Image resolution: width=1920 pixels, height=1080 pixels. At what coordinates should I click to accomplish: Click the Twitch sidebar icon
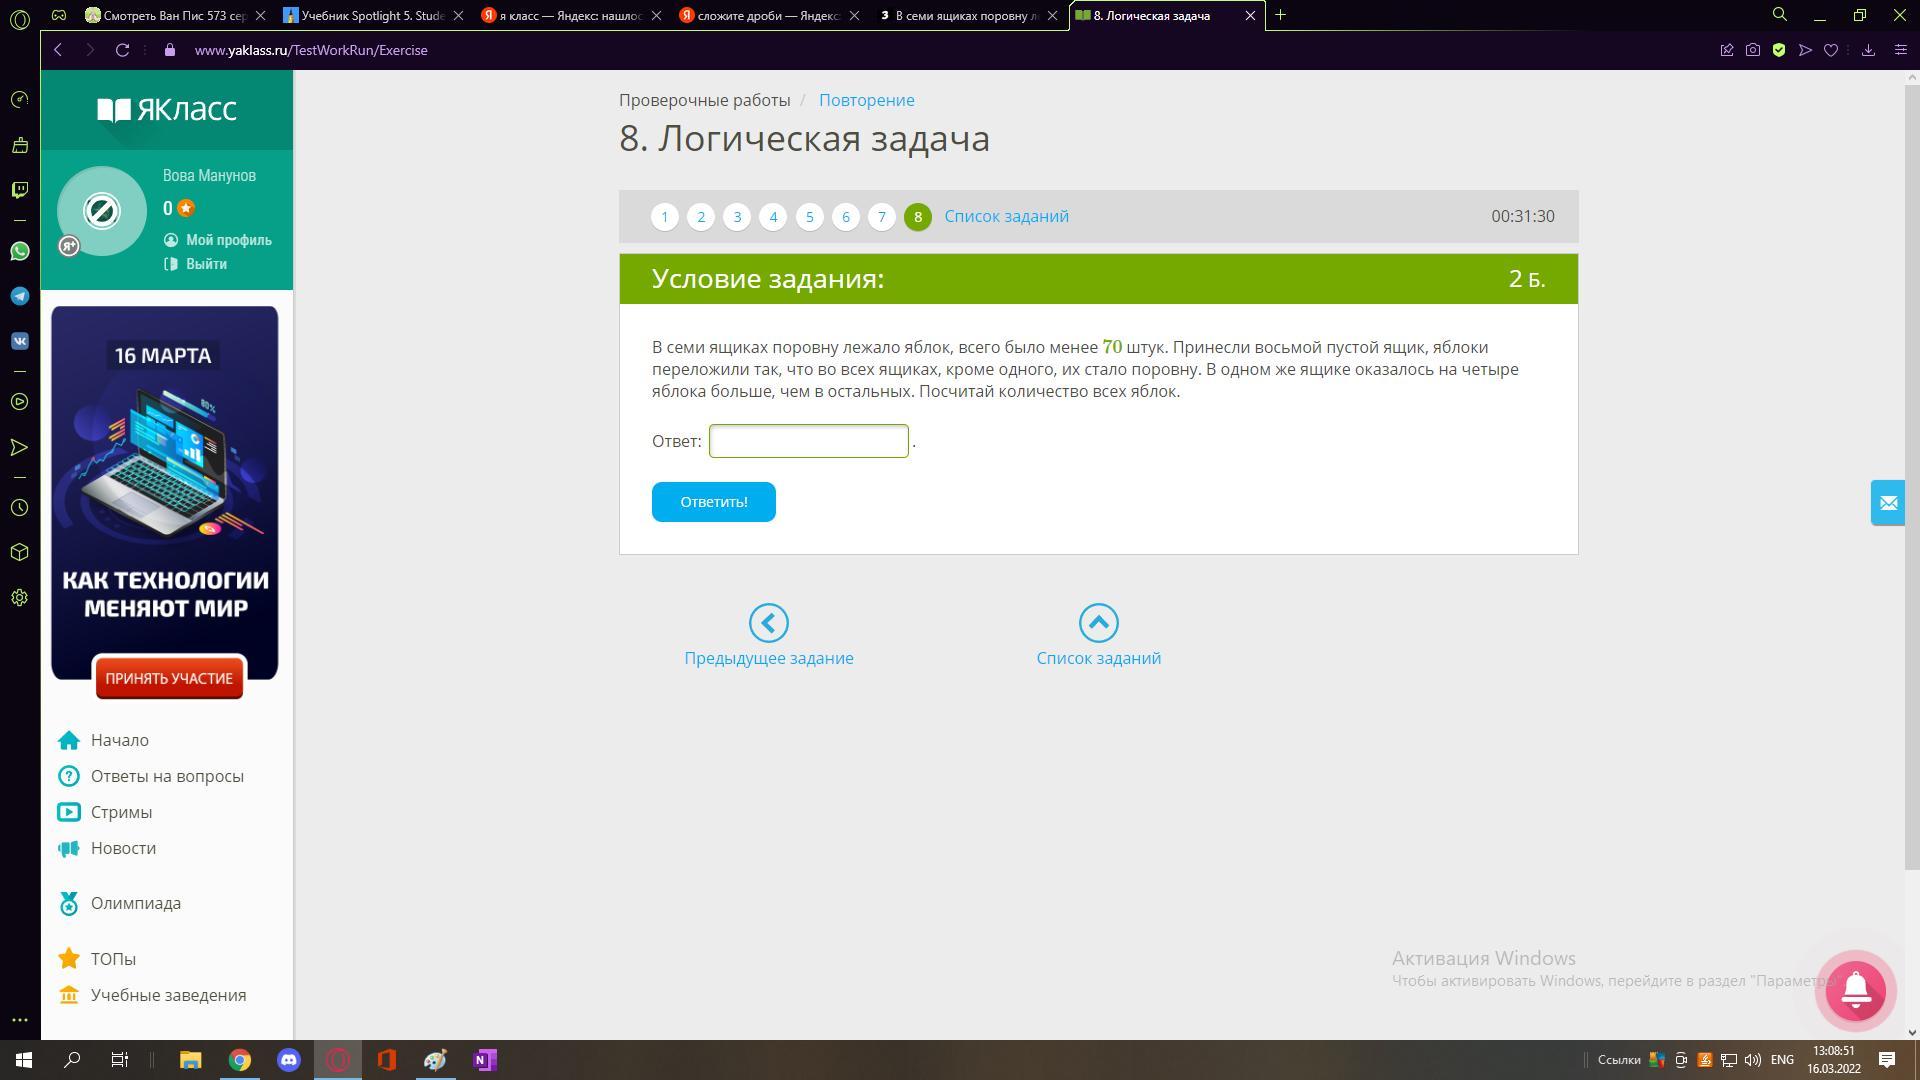[x=19, y=190]
